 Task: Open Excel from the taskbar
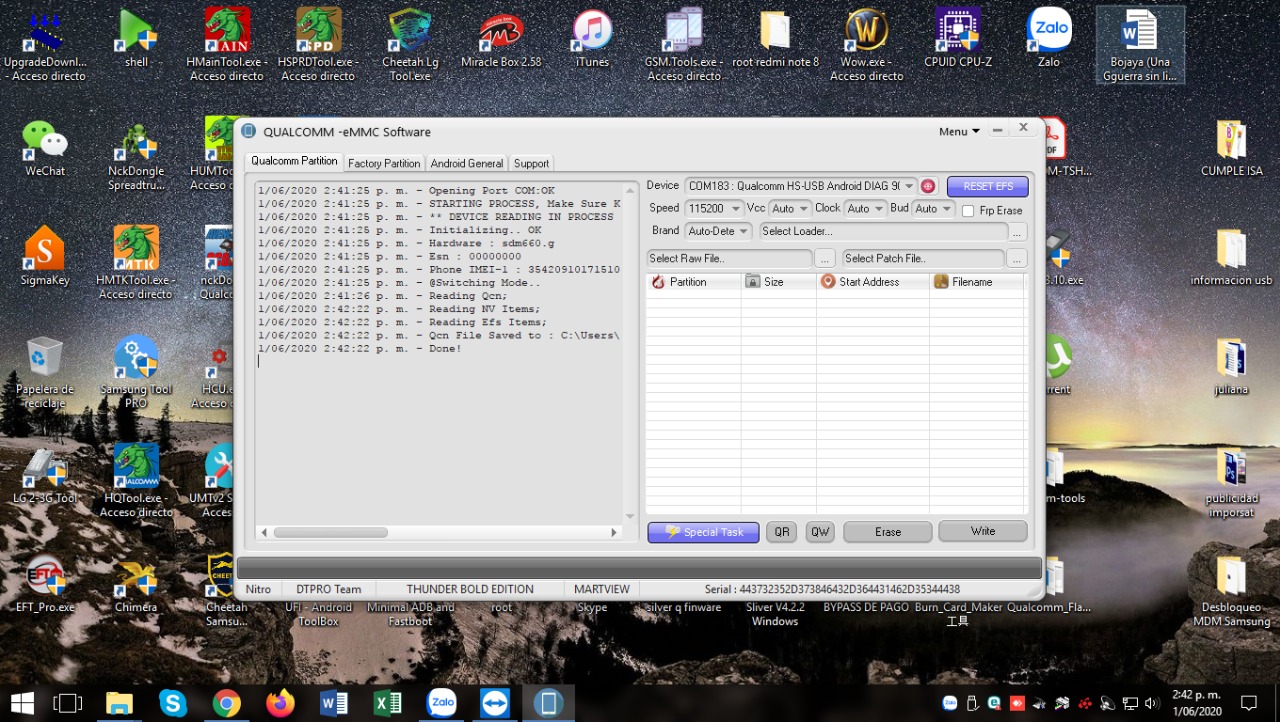388,703
